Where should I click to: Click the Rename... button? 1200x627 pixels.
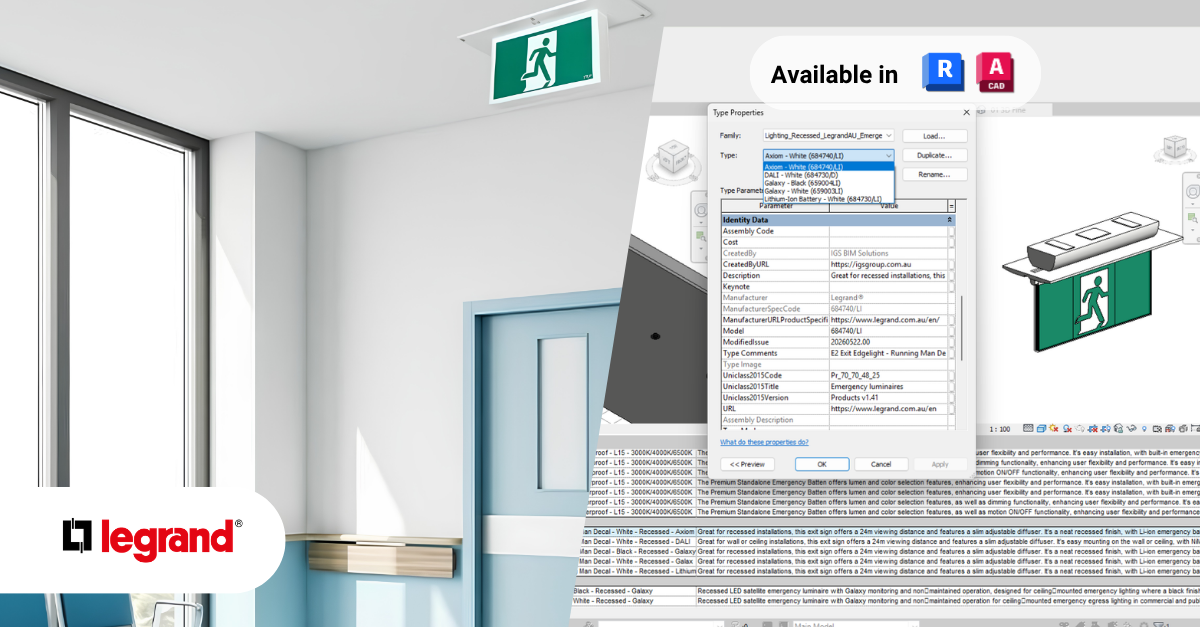coord(935,174)
